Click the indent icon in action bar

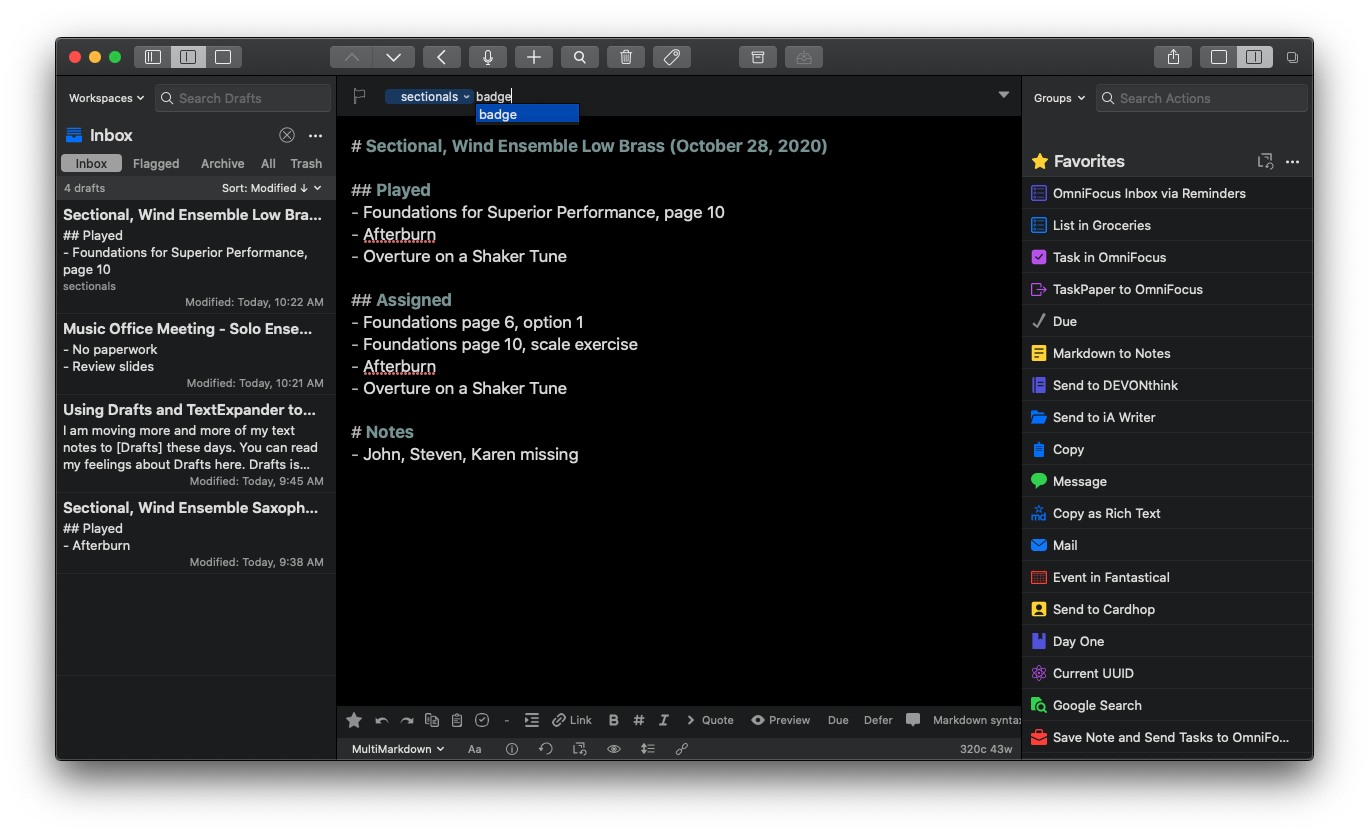532,720
